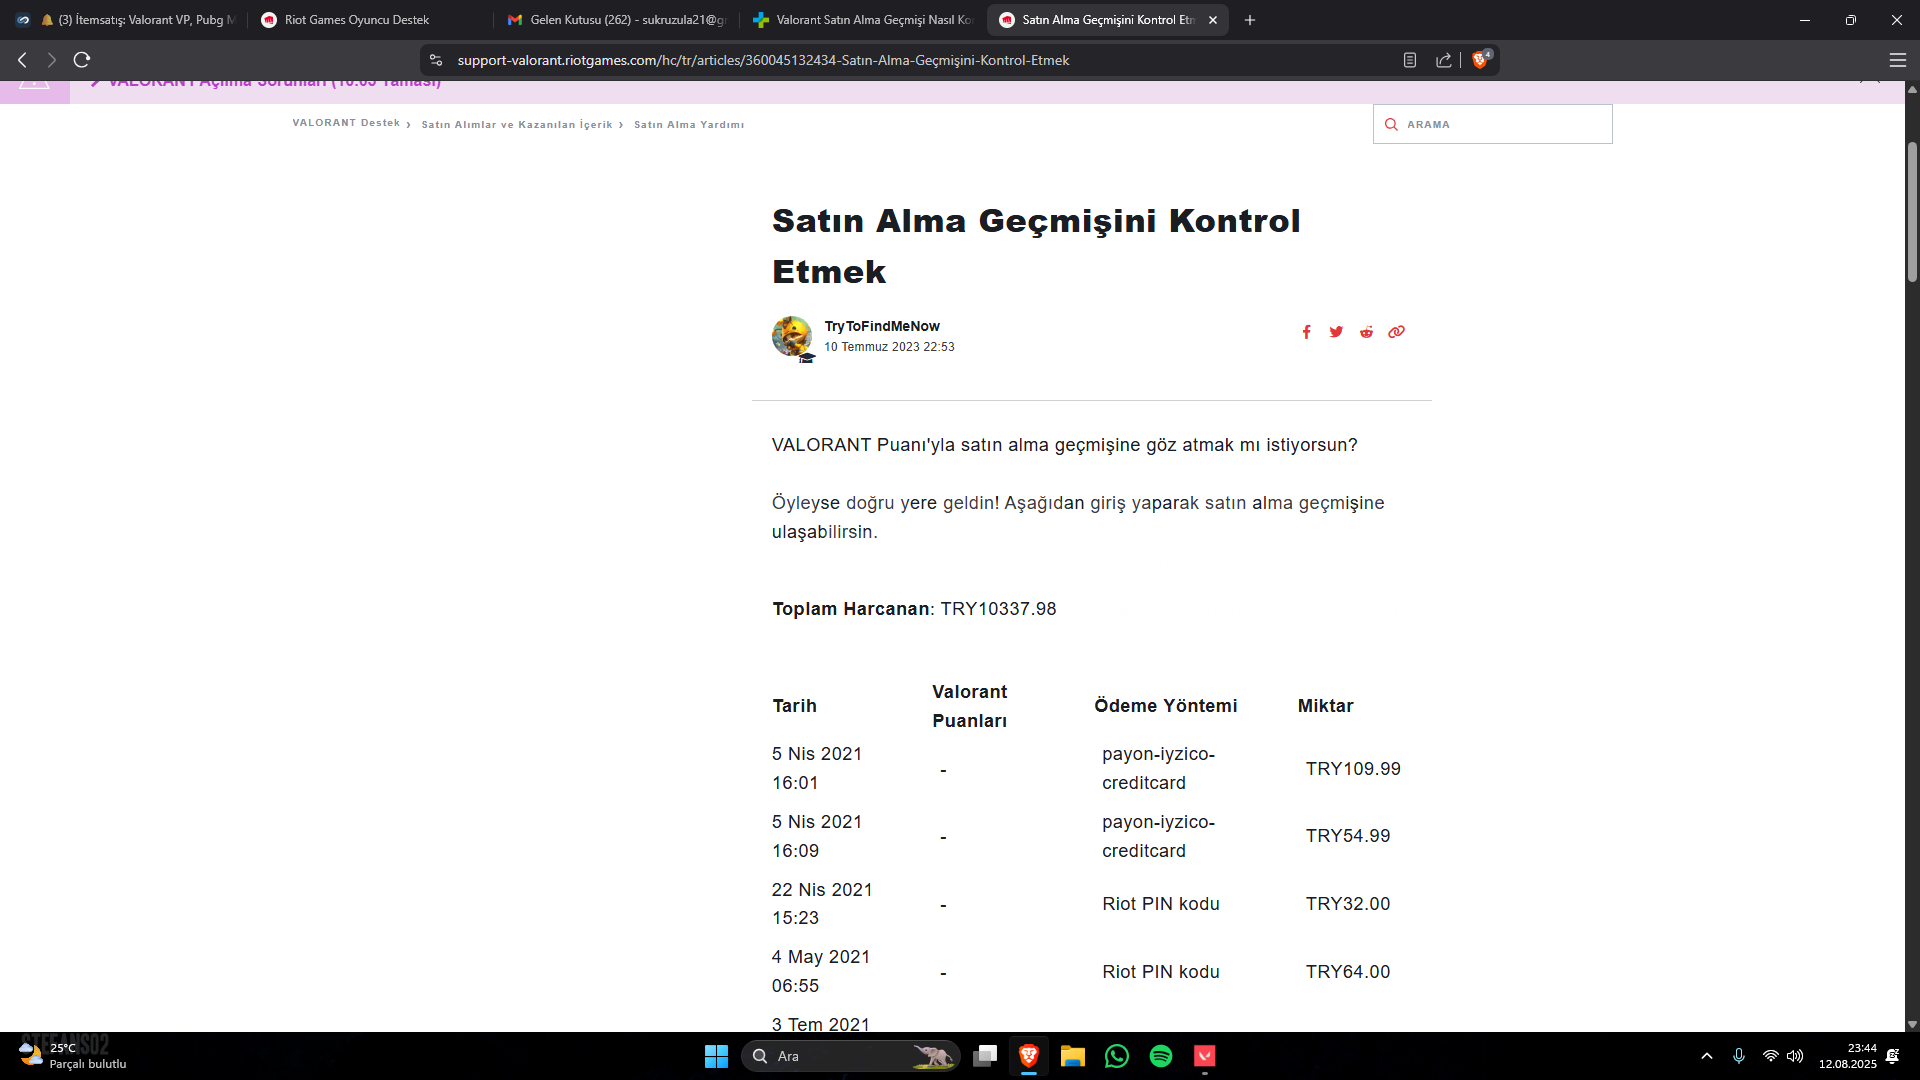Open Satın Alımlar ve Kazanılan İçerik breadcrumb
Screen dimensions: 1920x1080
tap(516, 125)
